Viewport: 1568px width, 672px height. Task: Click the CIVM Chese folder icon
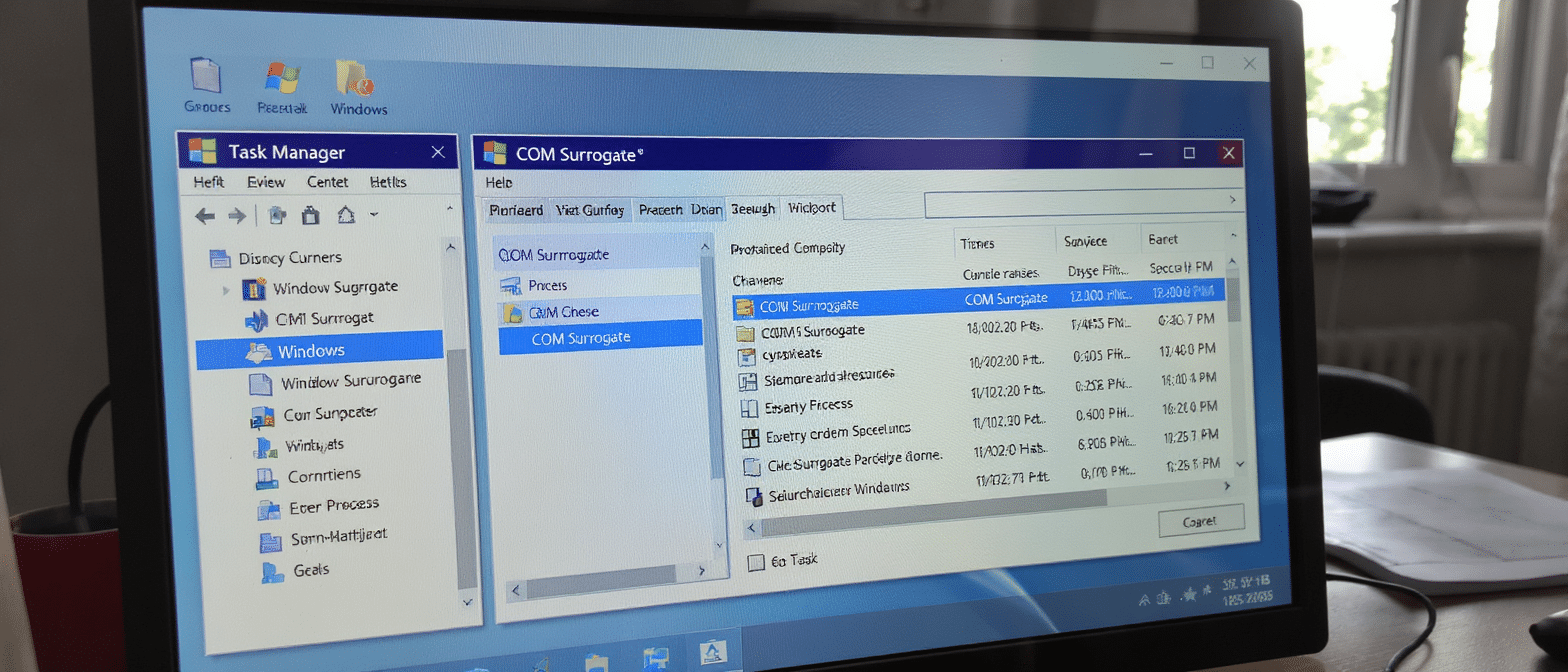[x=512, y=313]
